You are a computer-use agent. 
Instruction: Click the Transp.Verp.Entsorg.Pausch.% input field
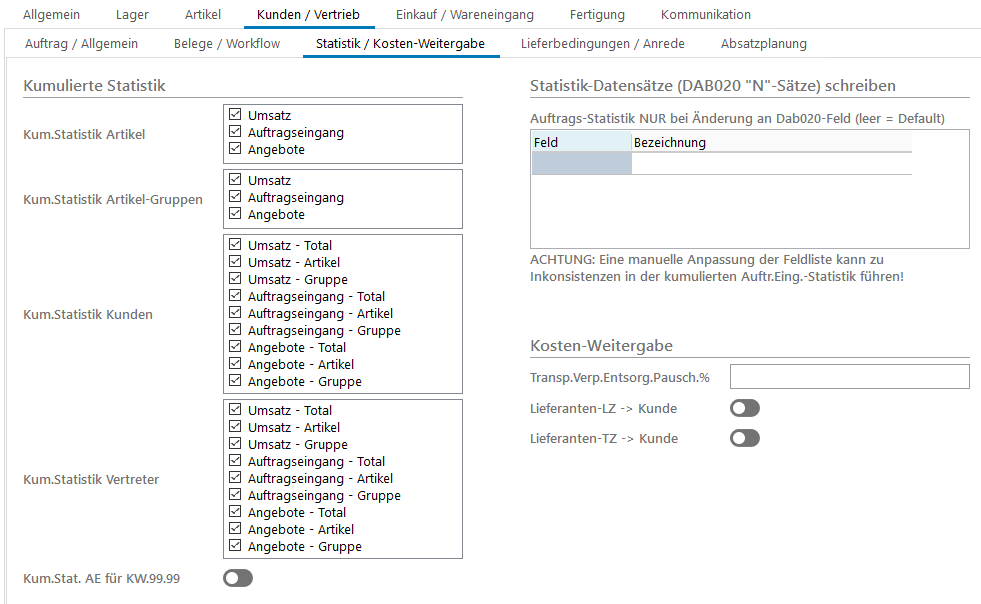click(x=849, y=376)
